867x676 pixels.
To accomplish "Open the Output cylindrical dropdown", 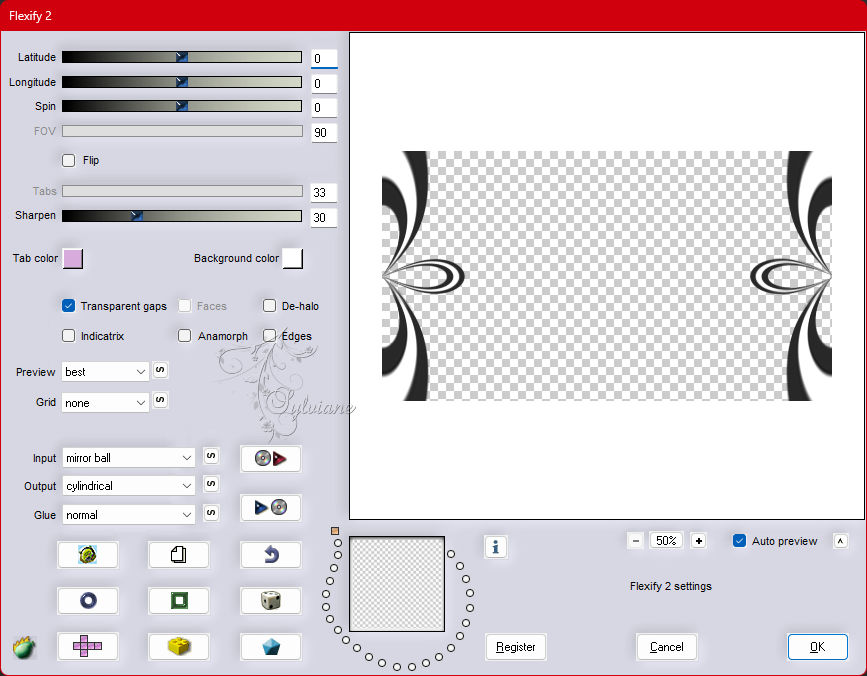I will [x=129, y=486].
